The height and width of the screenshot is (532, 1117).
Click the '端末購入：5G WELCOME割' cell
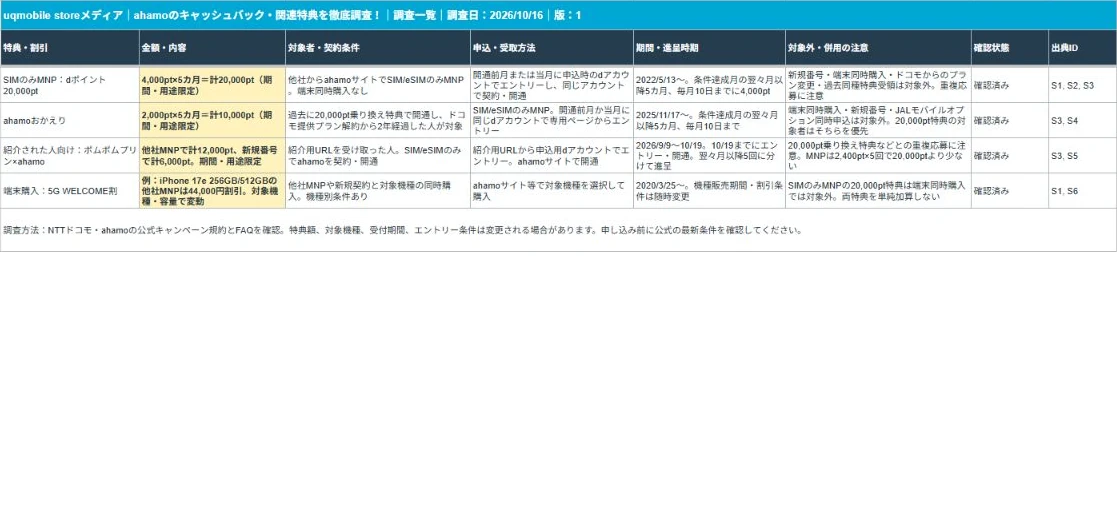pos(70,190)
